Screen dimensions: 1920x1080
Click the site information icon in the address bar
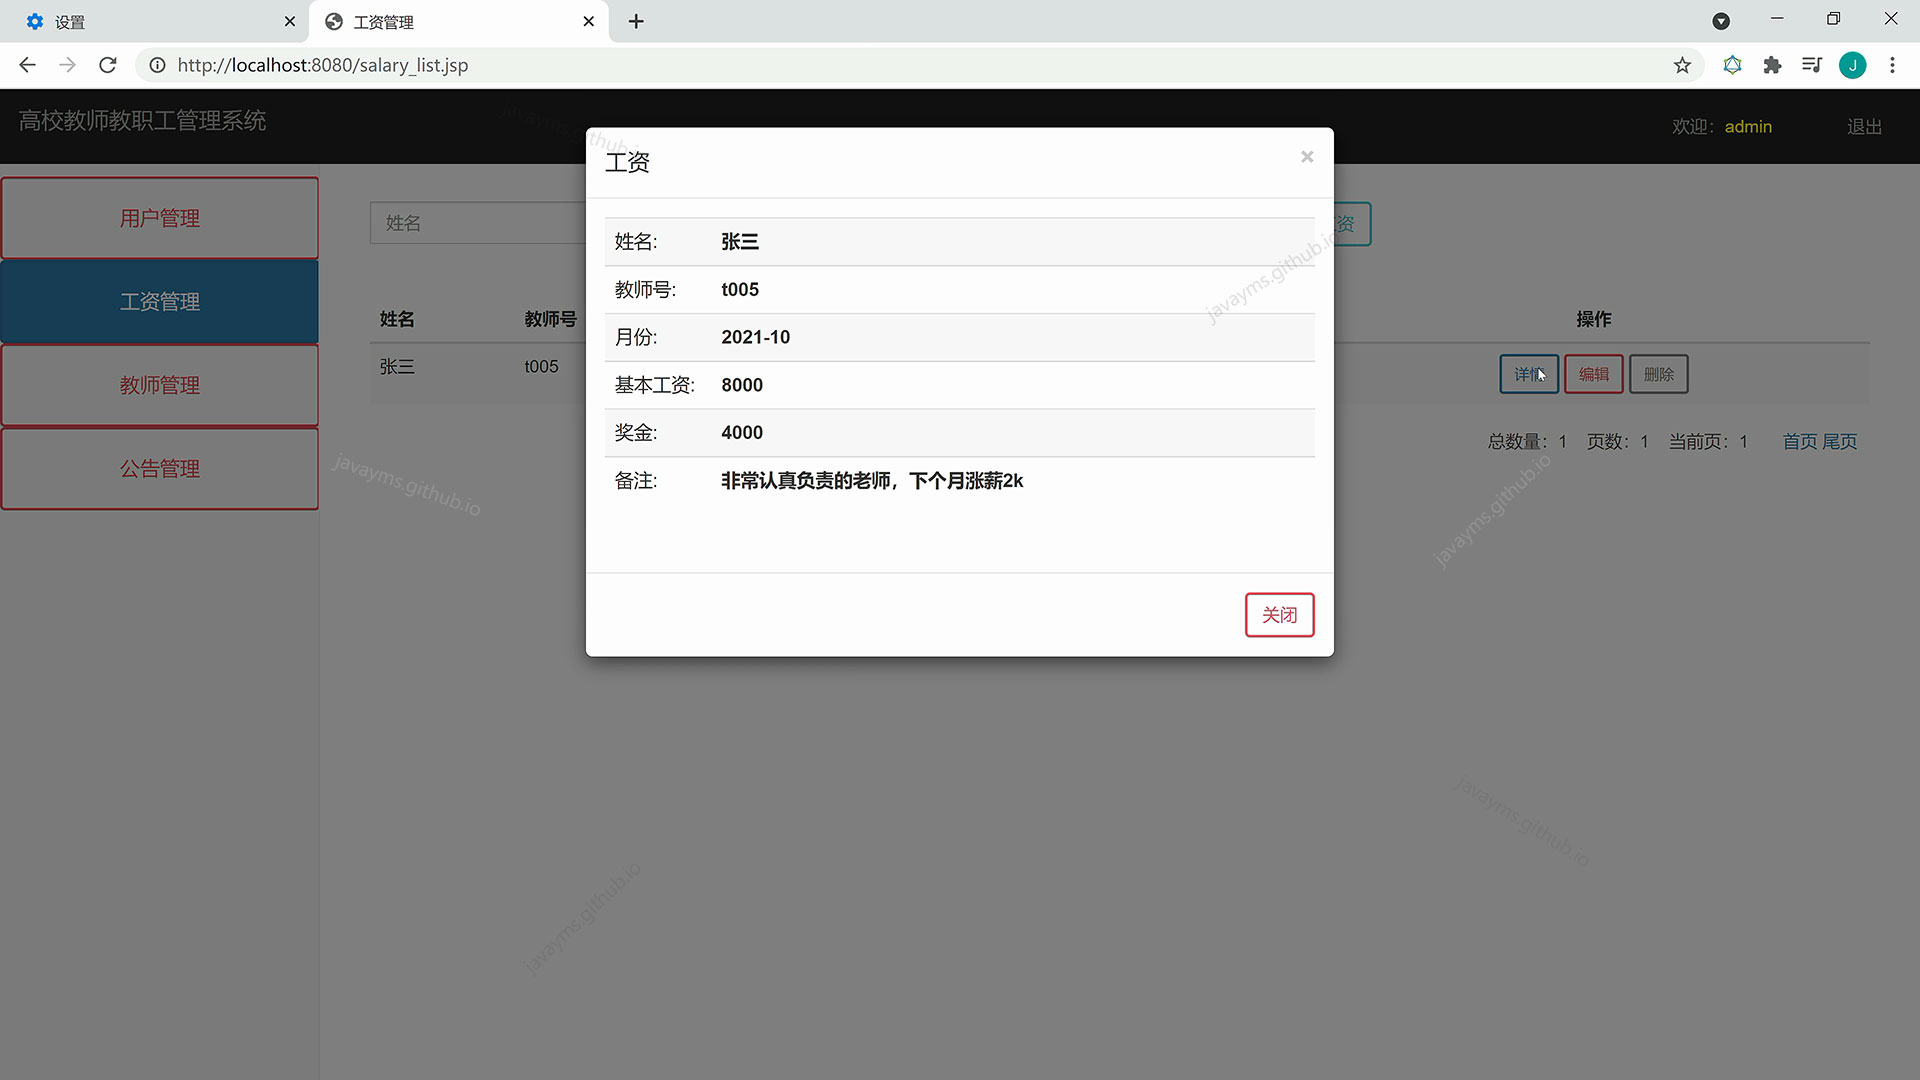157,65
